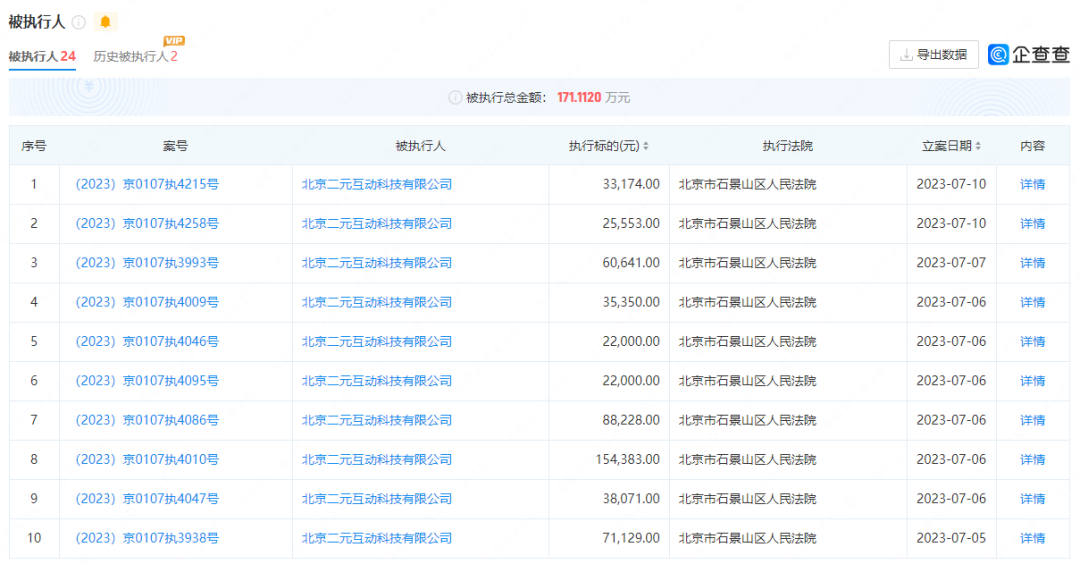Select the amount 88,228.00

[631, 420]
